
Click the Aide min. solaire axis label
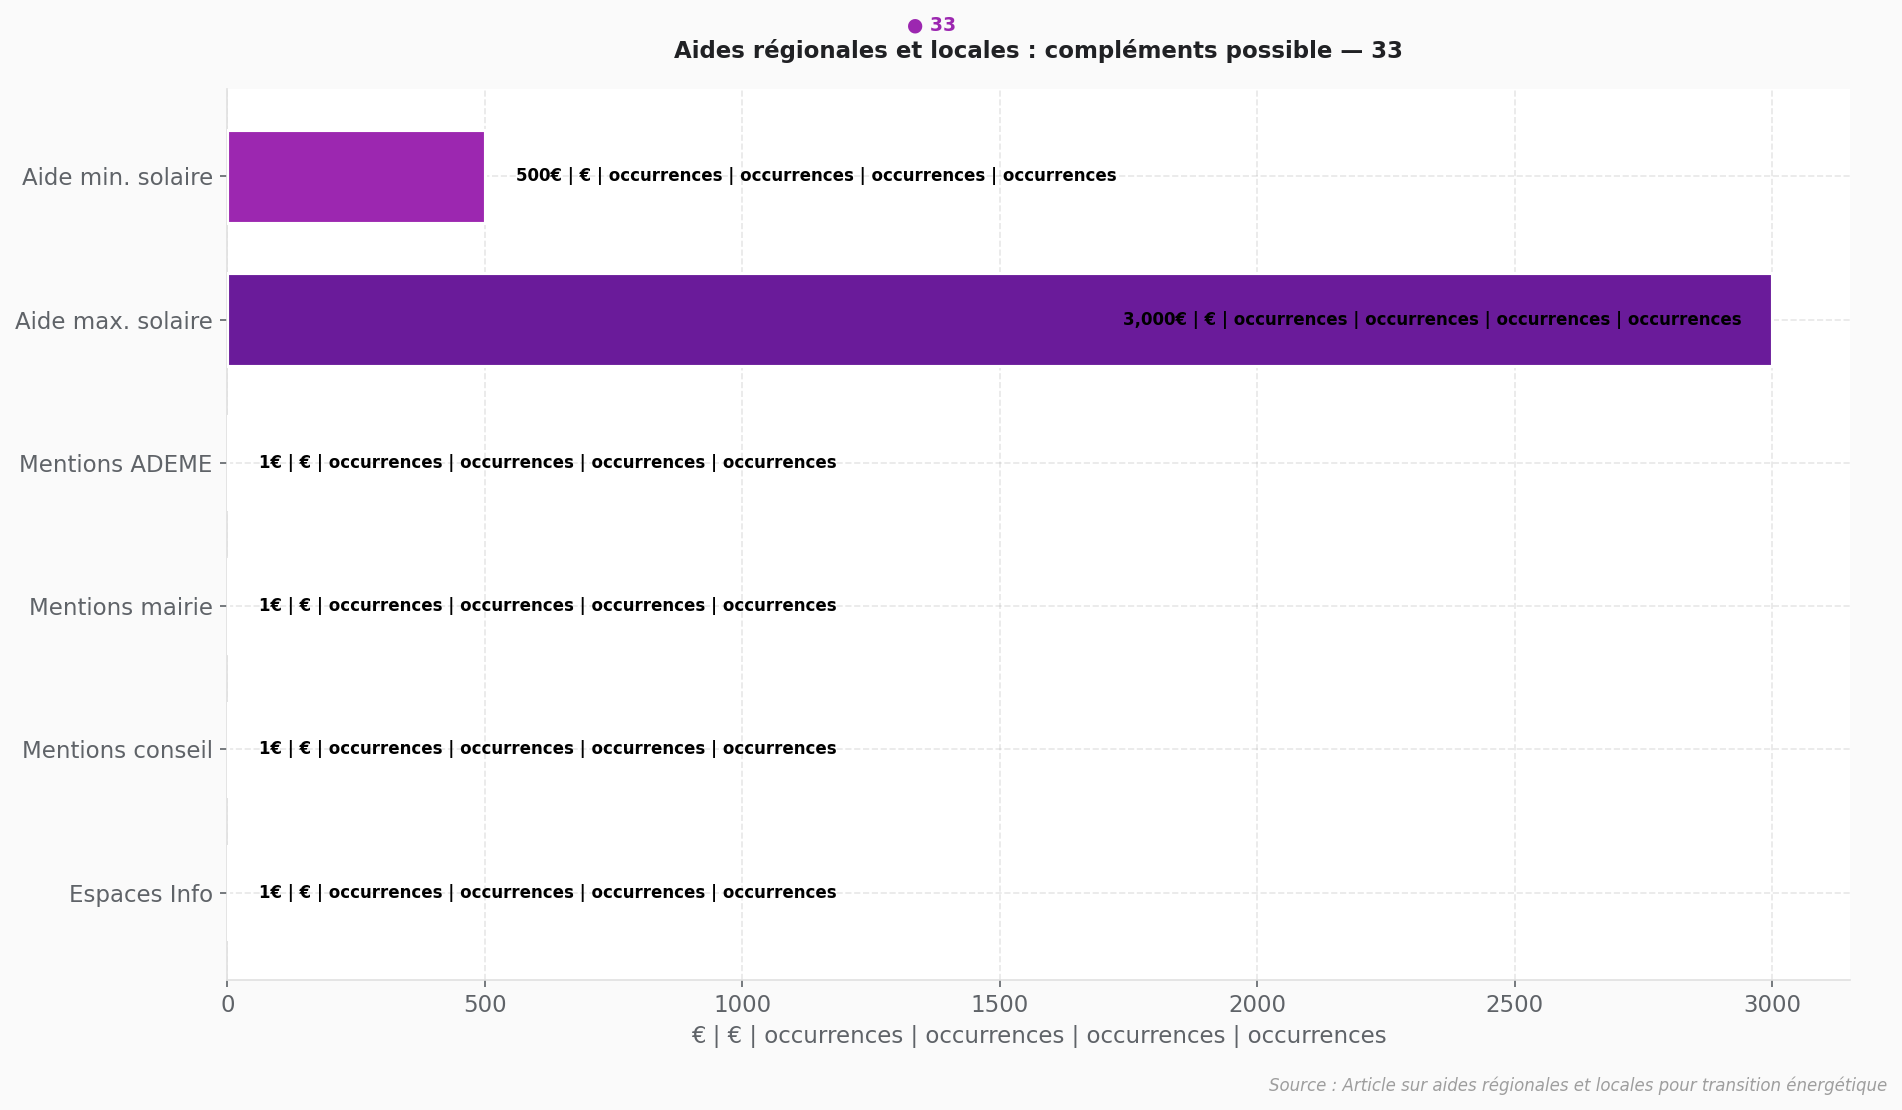(x=117, y=177)
